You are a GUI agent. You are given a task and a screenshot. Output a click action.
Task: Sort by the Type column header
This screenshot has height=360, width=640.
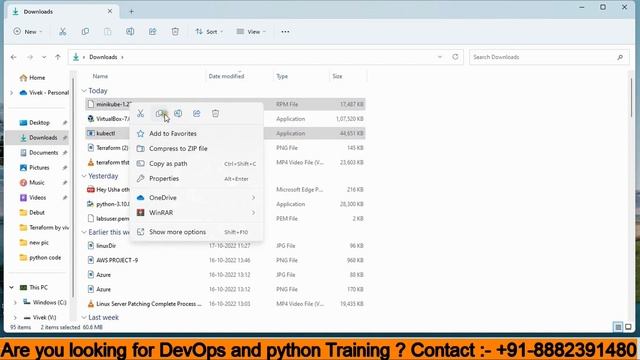point(282,76)
